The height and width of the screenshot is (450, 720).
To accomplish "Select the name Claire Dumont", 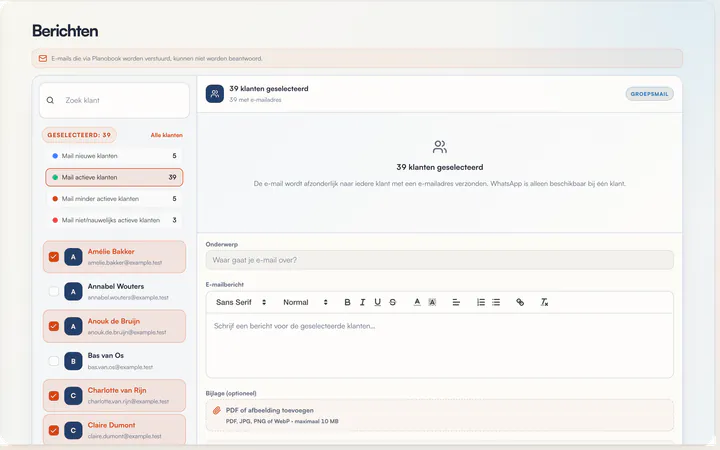I will tap(112, 425).
